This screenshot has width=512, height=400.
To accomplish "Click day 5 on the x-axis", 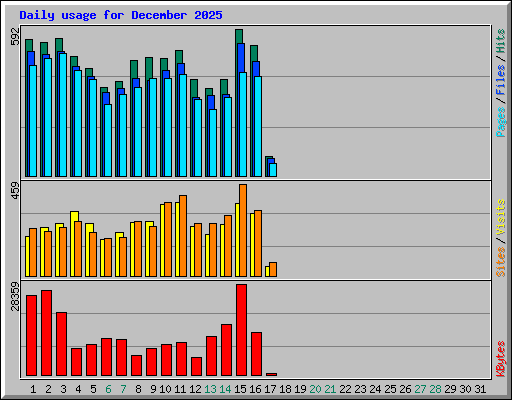I will coord(93,389).
